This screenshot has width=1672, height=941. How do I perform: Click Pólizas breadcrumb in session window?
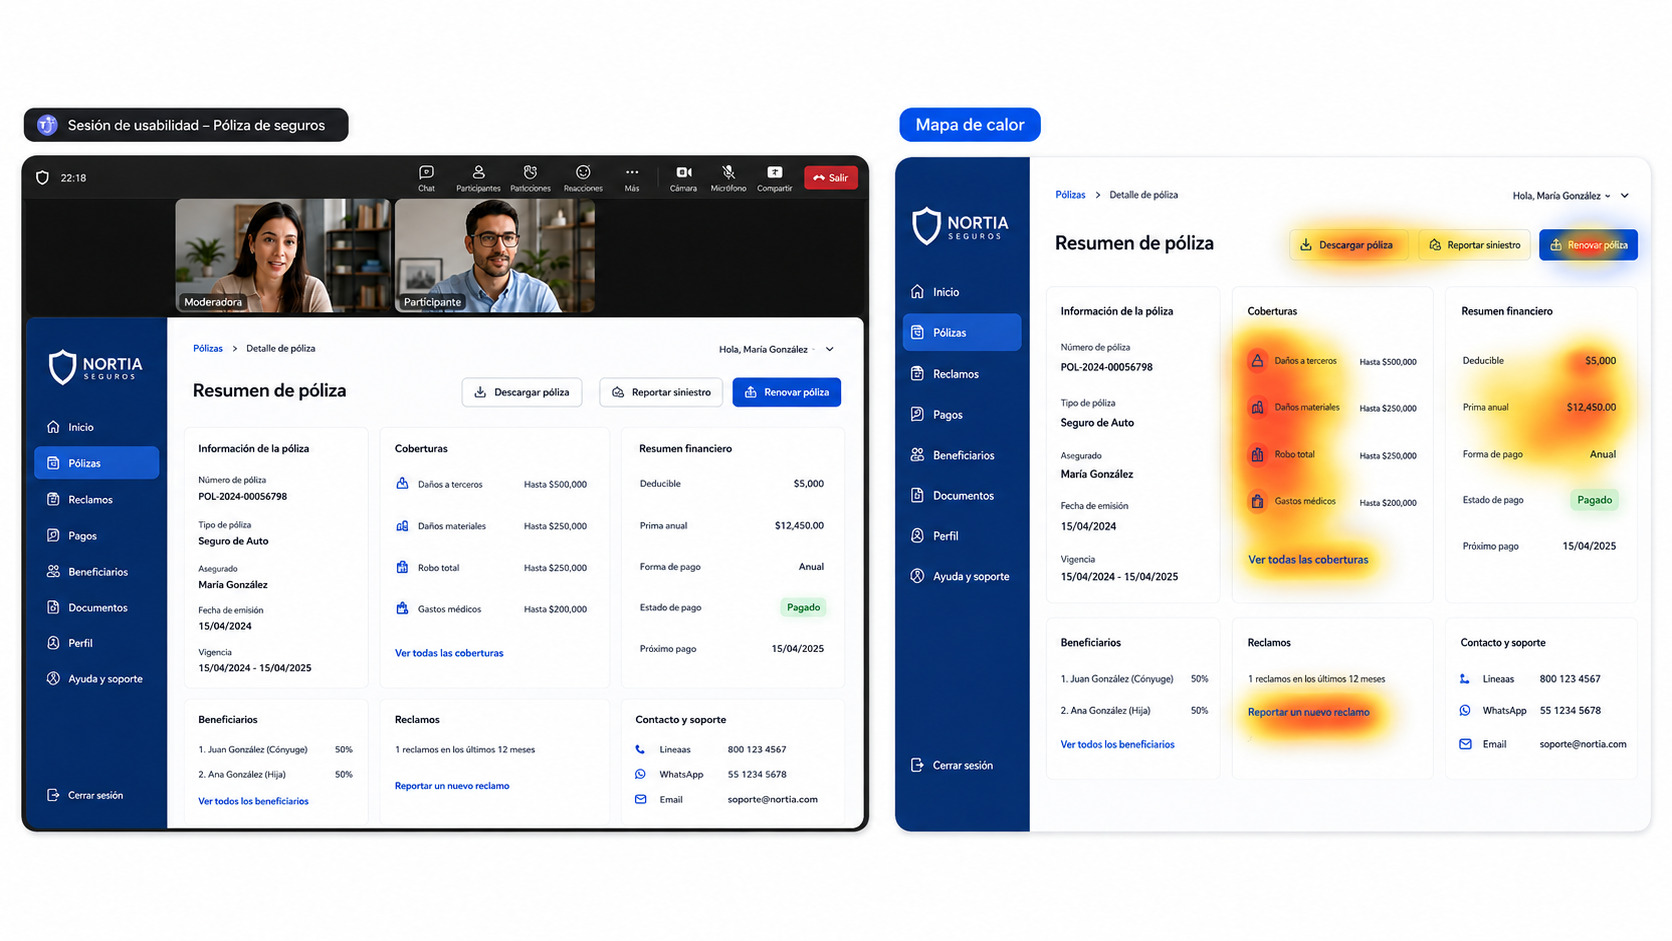208,348
